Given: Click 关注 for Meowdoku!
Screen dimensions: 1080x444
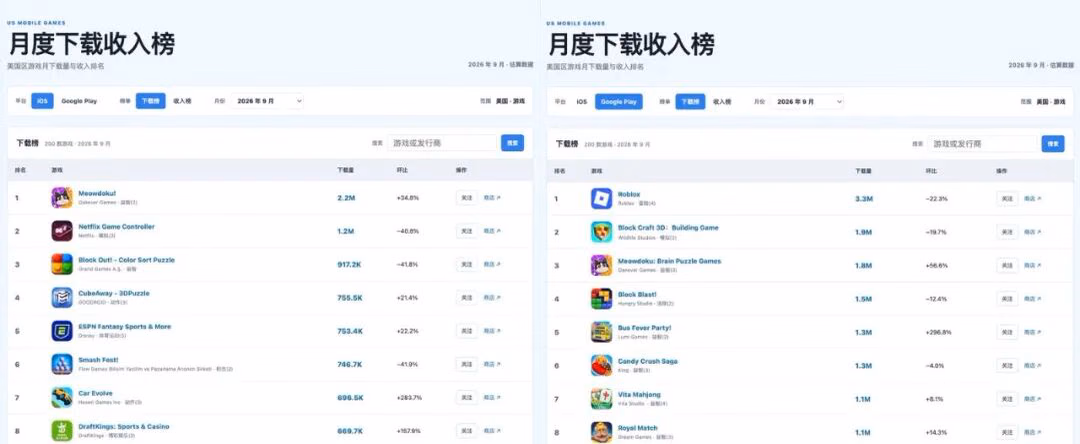Looking at the screenshot, I should tap(467, 198).
